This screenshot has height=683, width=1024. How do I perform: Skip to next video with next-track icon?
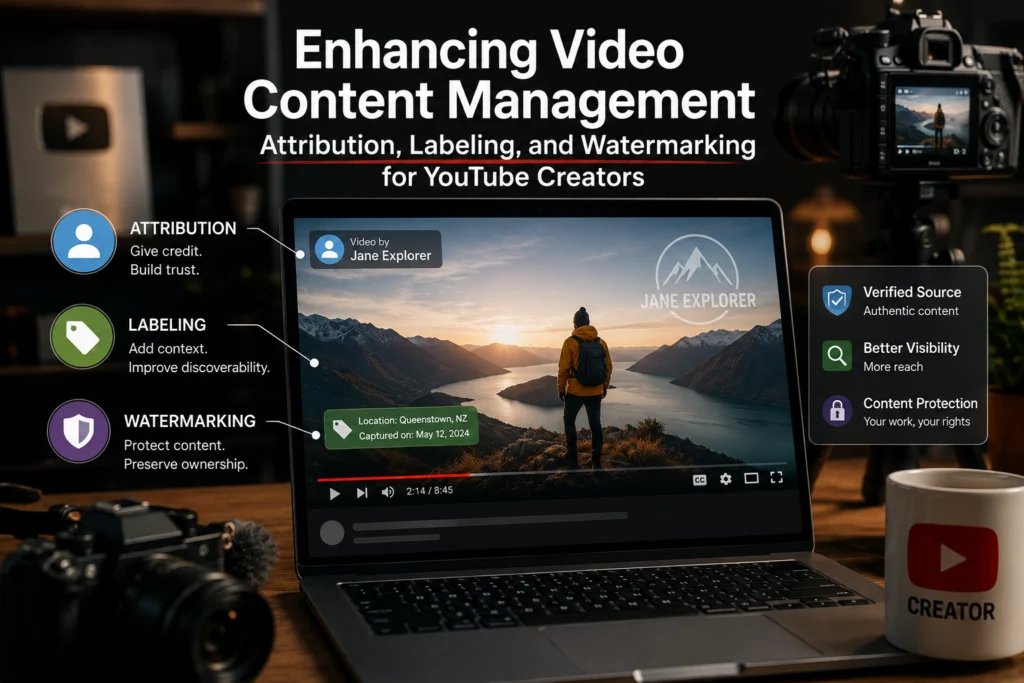(362, 493)
